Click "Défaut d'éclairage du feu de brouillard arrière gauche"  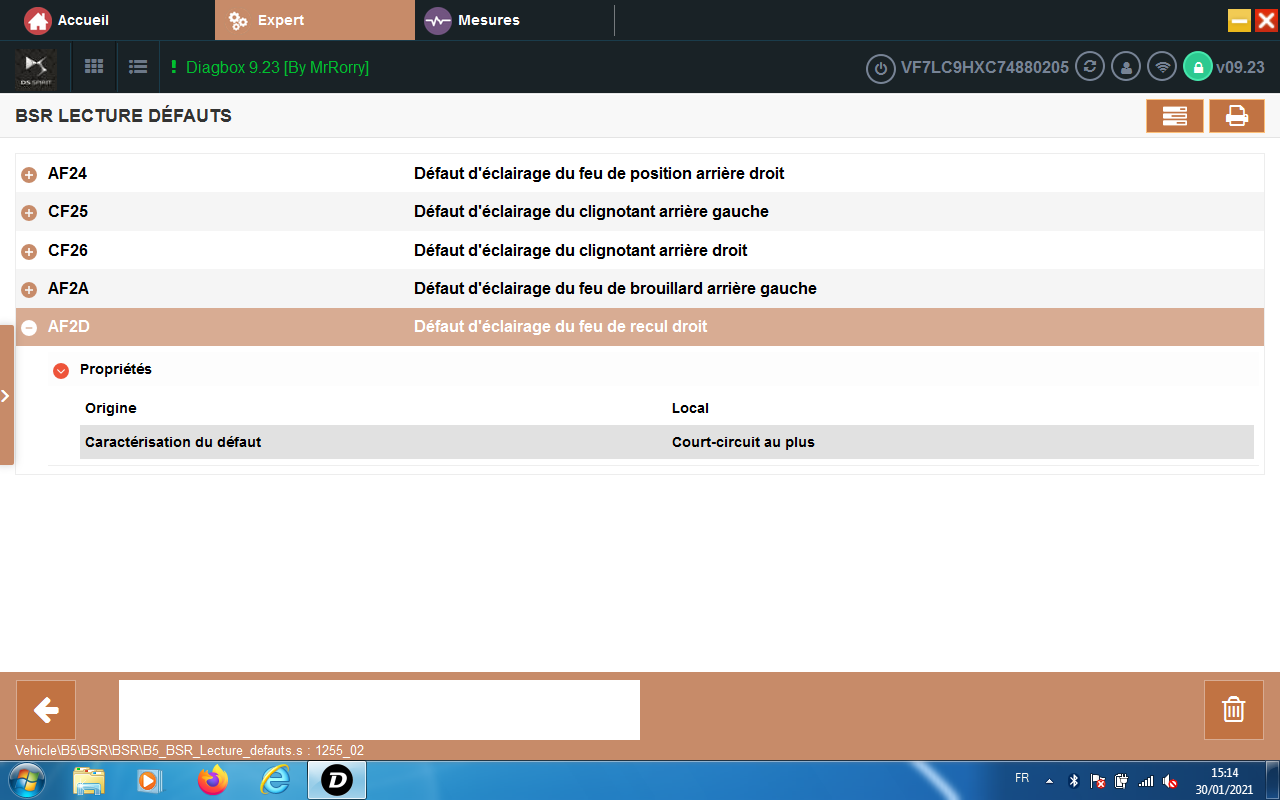pos(615,289)
